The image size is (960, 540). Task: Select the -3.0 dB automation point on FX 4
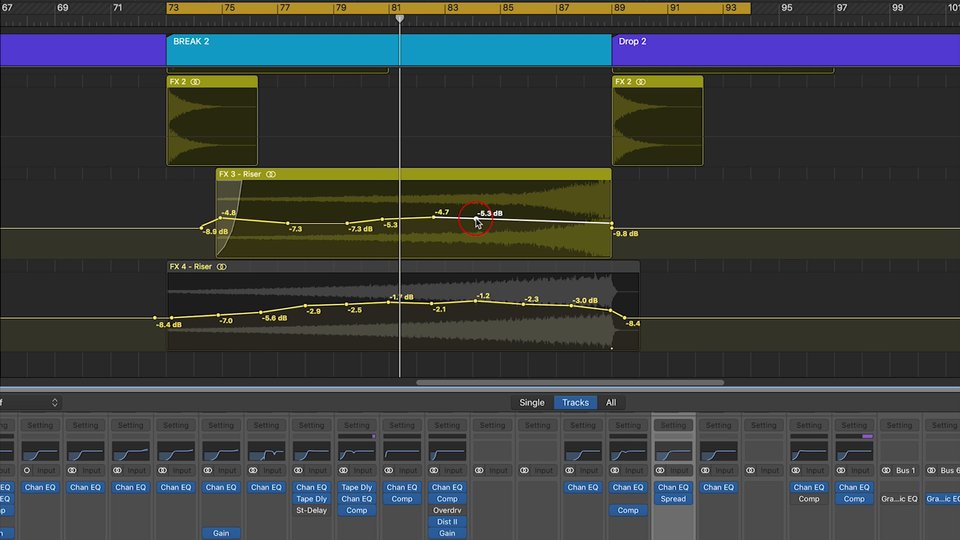[x=572, y=305]
